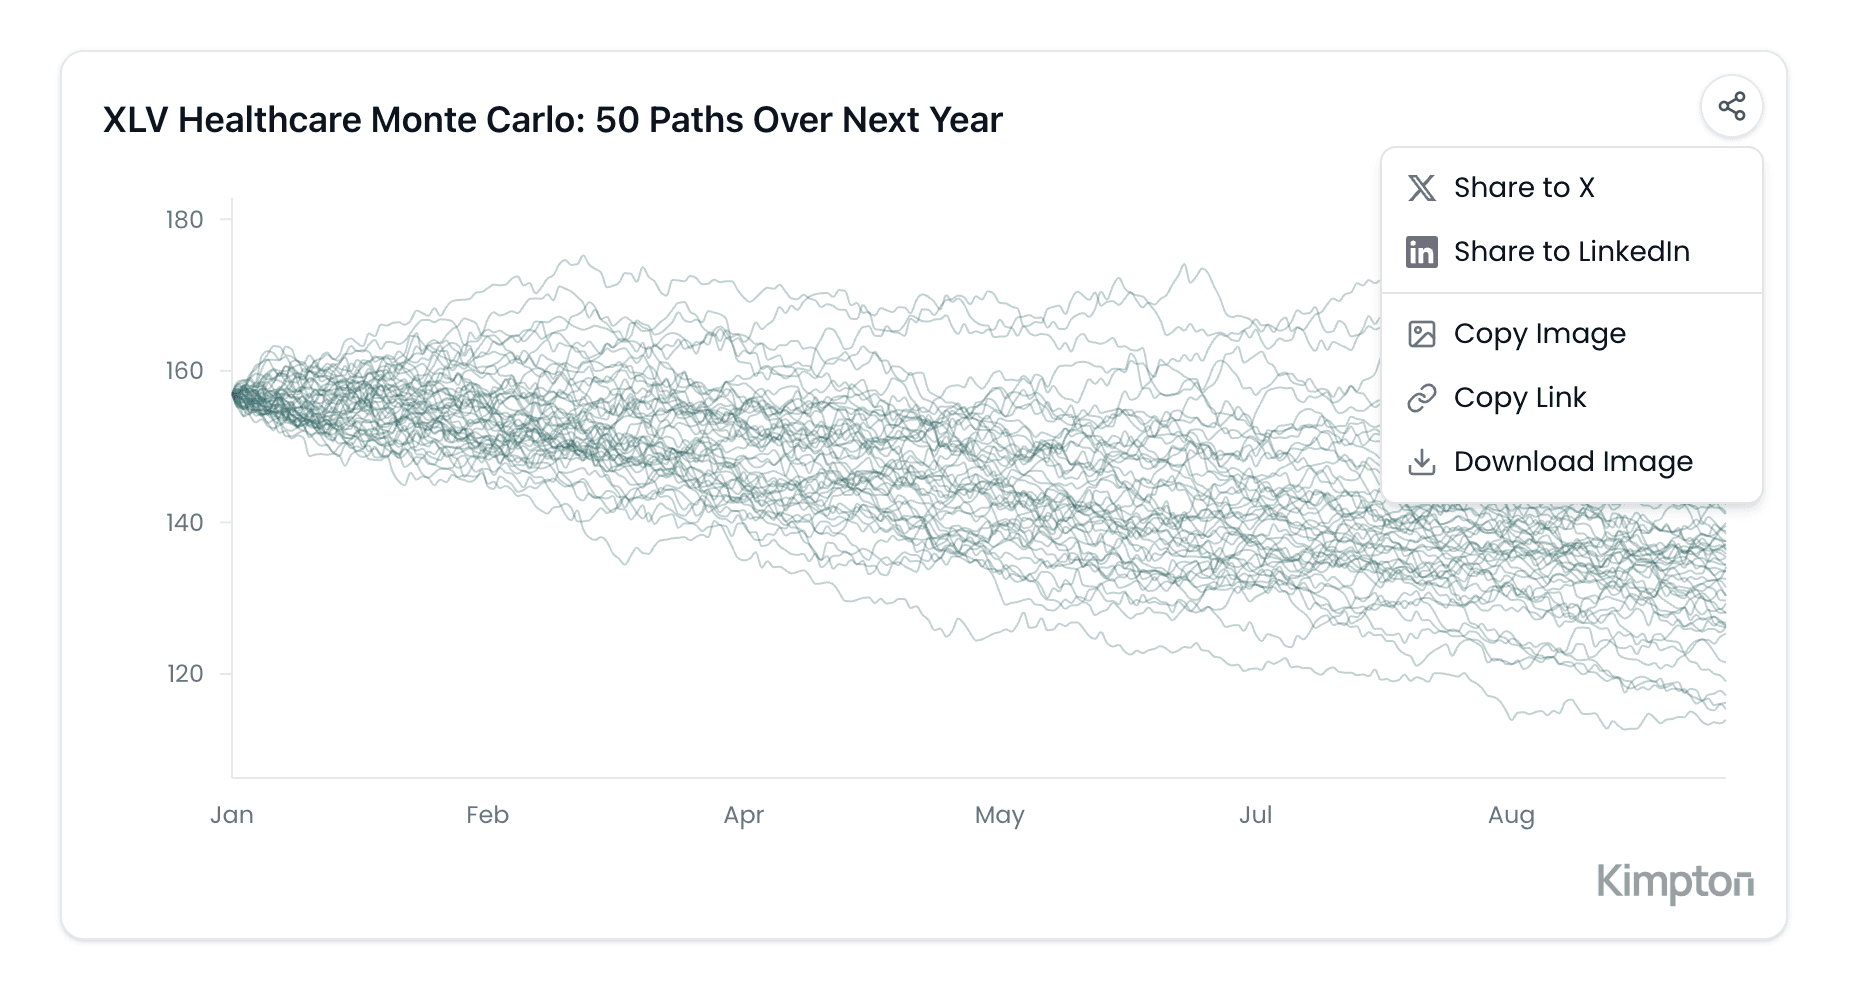Click the Copy Image picture icon
This screenshot has height=988, width=1856.
(1421, 334)
